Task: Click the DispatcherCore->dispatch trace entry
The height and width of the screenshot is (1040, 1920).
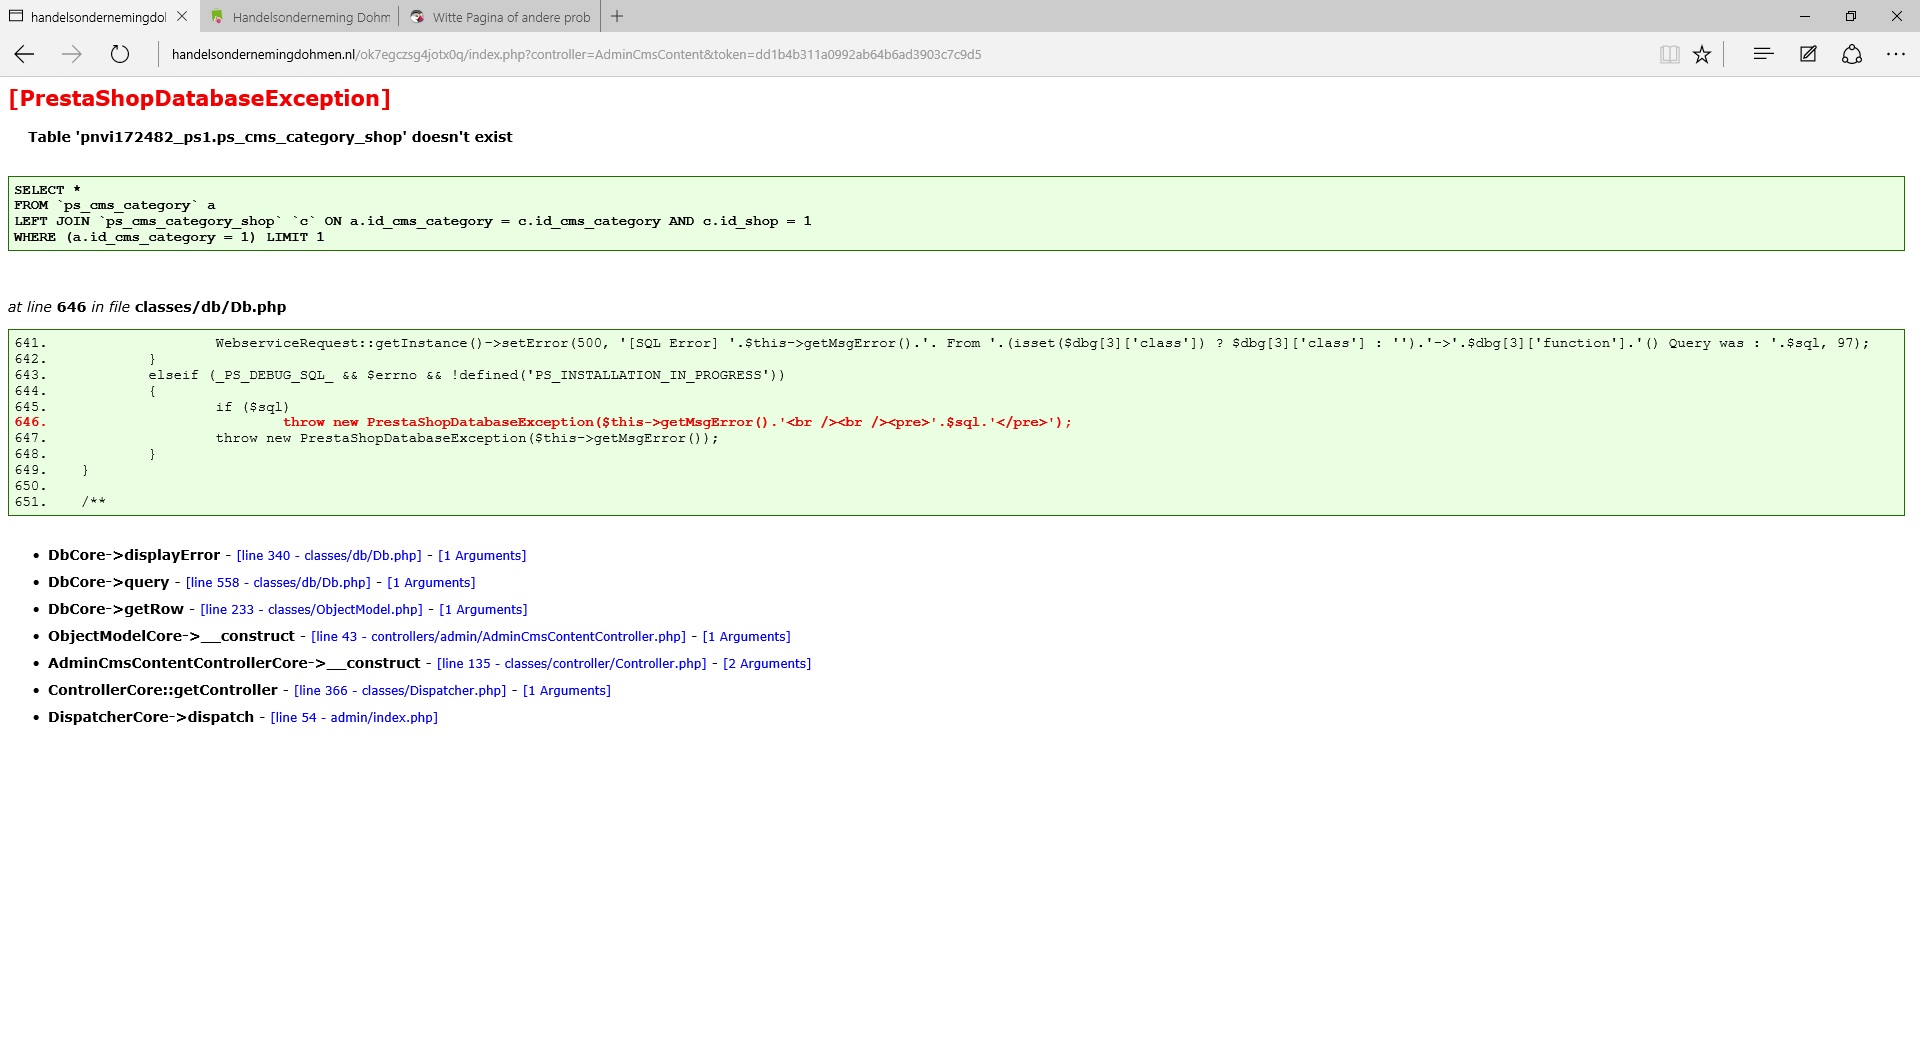Action: [x=151, y=717]
